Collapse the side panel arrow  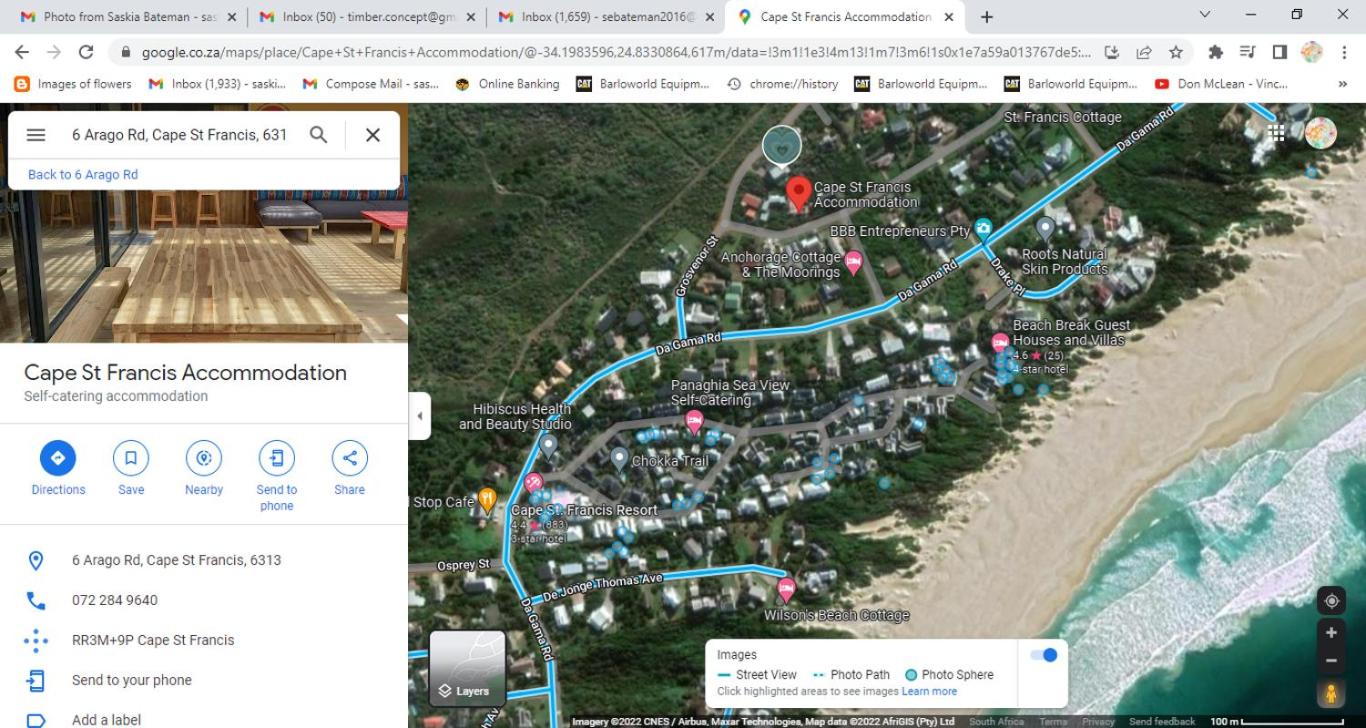(420, 416)
